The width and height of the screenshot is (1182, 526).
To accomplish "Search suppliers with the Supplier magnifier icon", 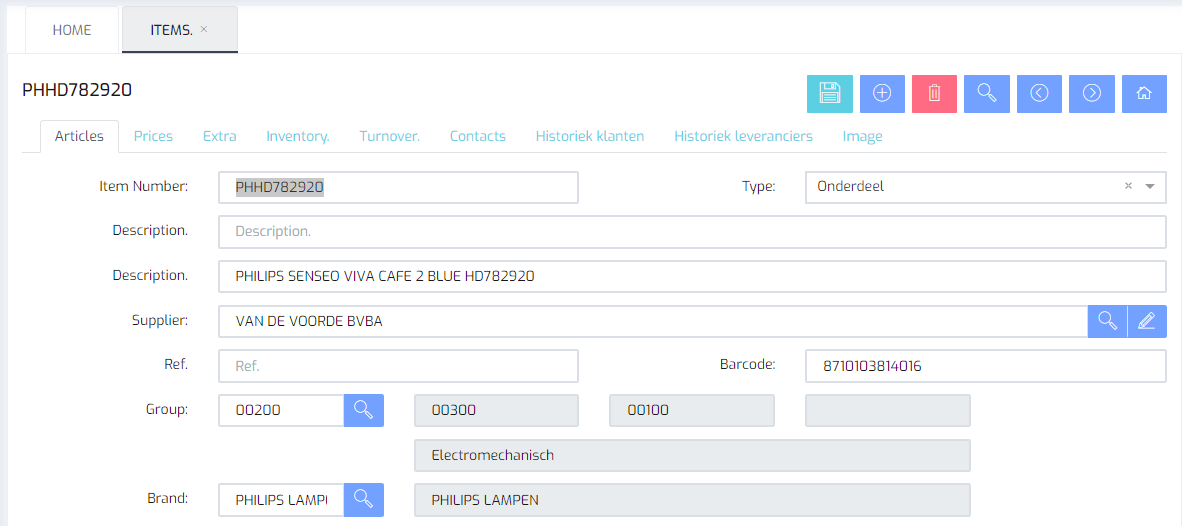I will [x=1107, y=321].
